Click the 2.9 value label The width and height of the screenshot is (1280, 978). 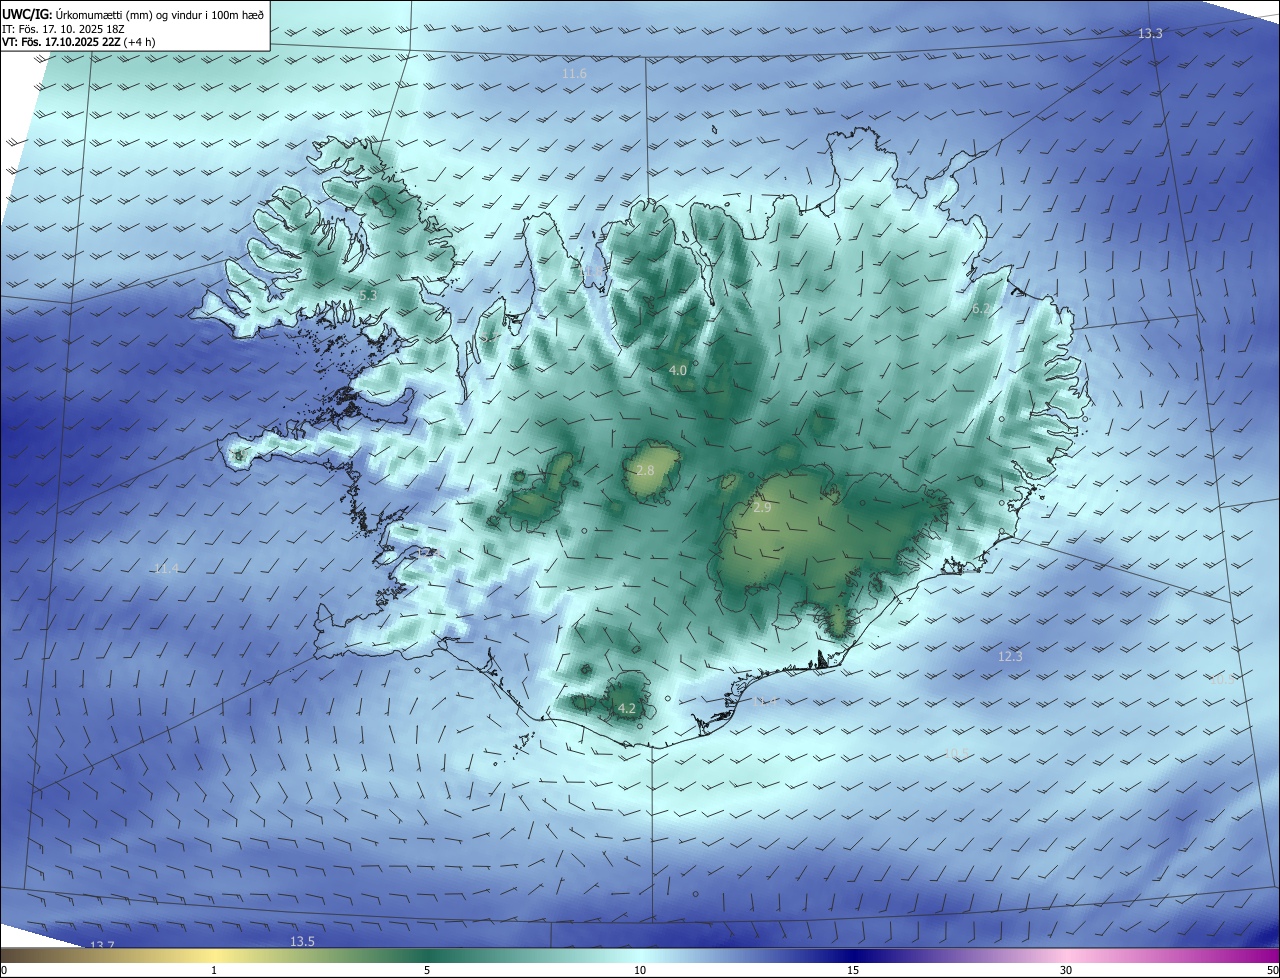tap(762, 508)
